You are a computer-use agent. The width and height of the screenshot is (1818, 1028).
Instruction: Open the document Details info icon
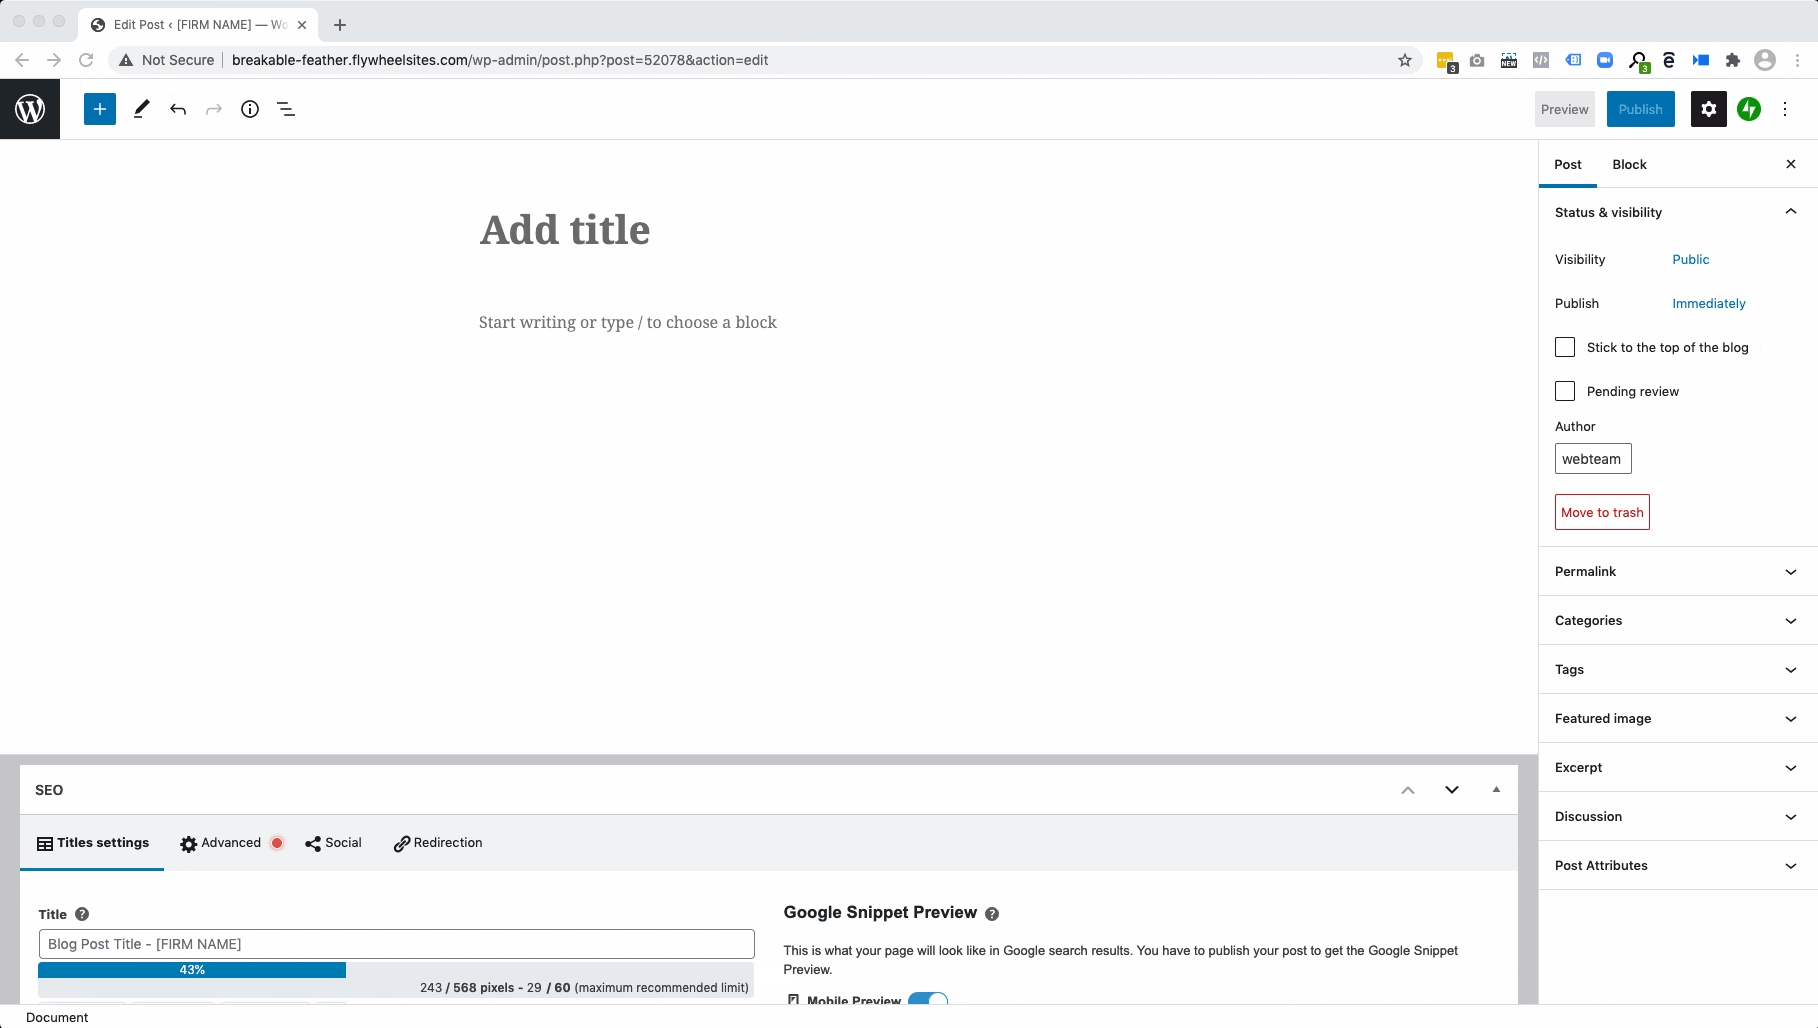(x=250, y=109)
